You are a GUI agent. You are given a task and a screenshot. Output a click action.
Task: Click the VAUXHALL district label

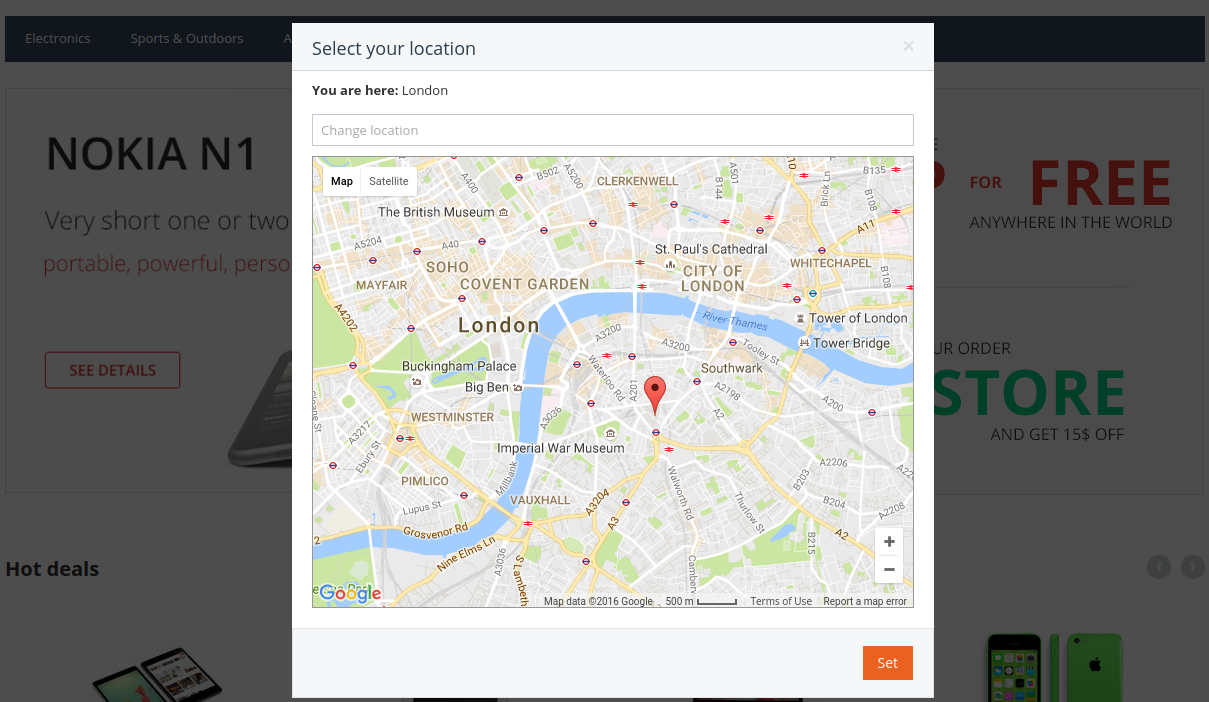tap(540, 500)
